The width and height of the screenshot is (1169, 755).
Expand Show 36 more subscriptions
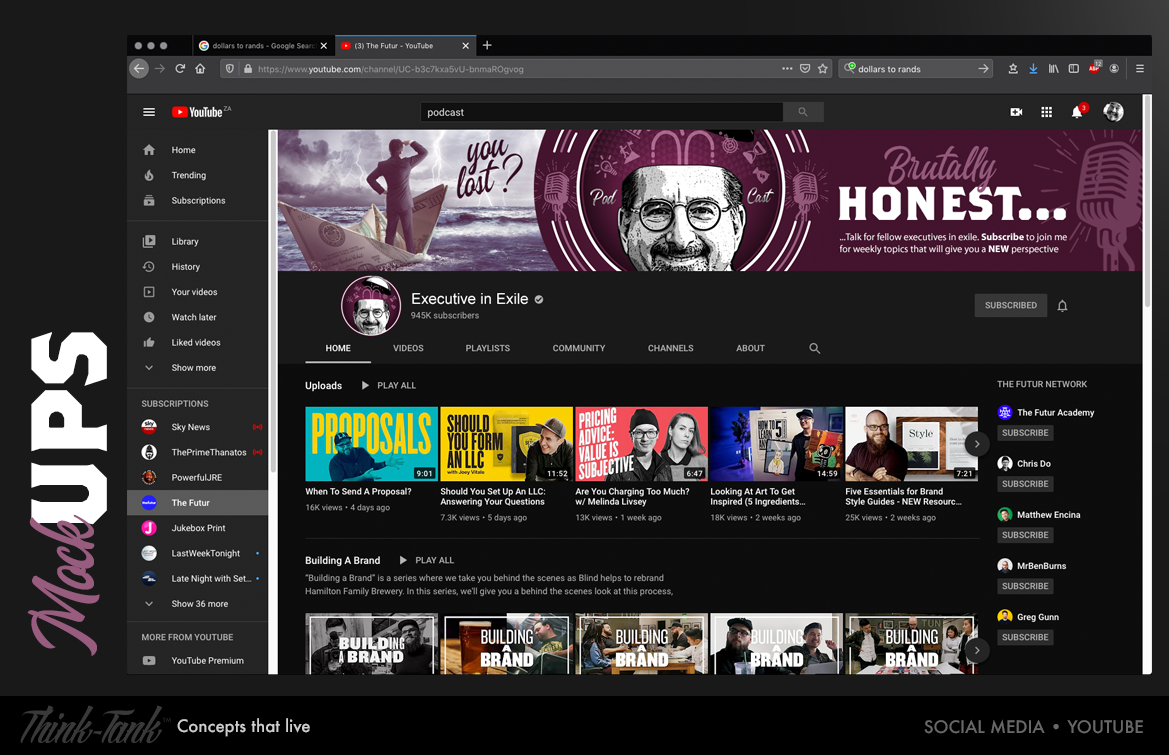point(199,604)
